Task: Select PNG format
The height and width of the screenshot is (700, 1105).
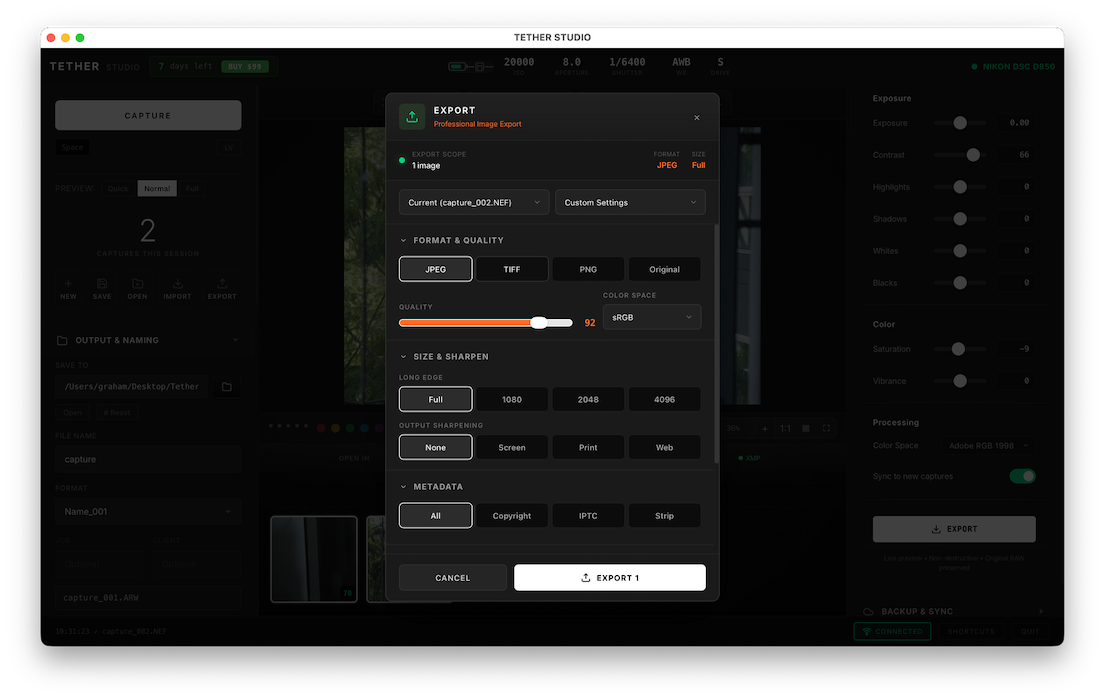Action: pos(588,269)
